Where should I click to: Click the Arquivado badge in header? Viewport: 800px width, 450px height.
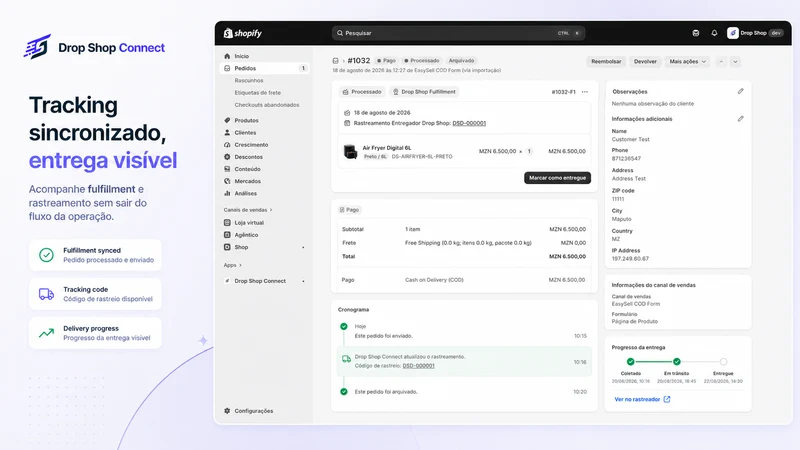tap(461, 61)
